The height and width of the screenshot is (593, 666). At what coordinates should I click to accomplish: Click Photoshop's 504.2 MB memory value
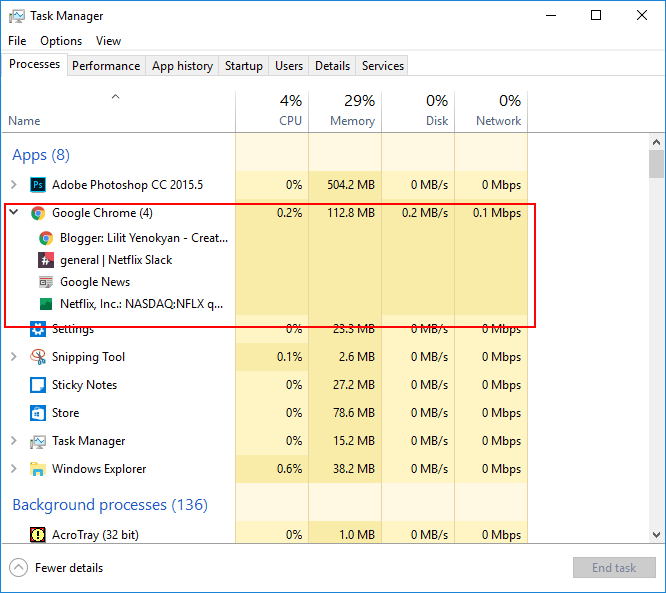(351, 185)
